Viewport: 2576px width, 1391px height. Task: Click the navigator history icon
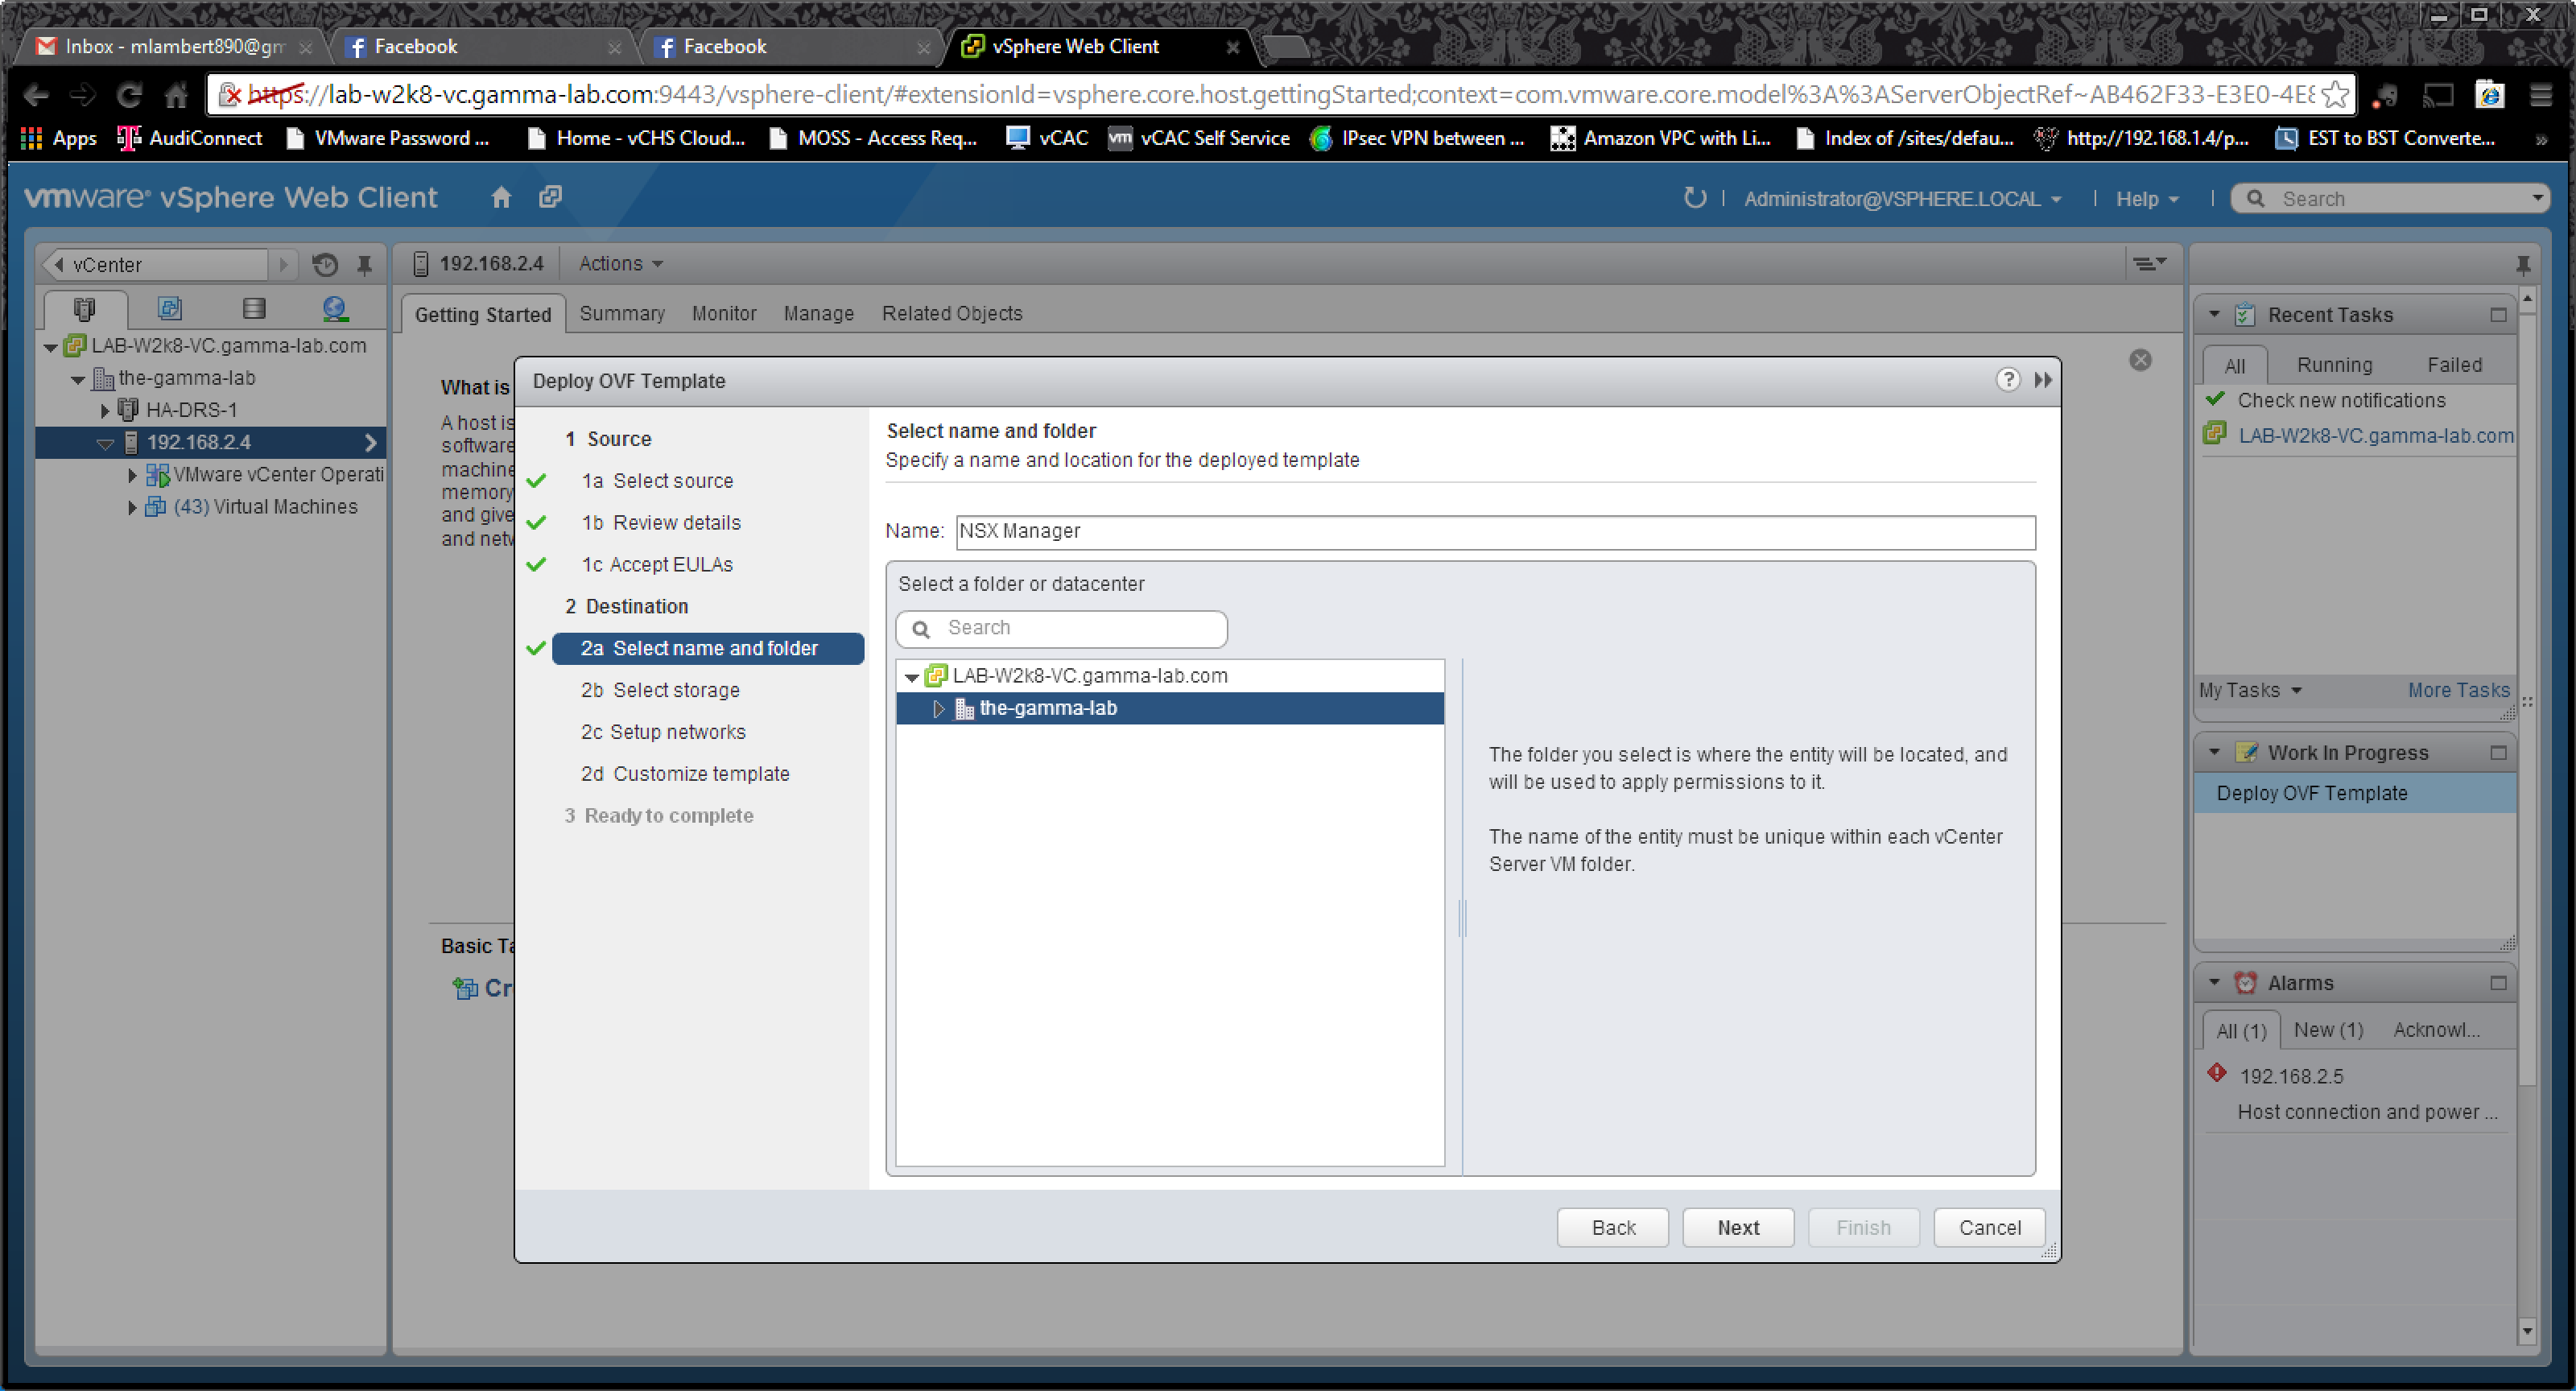click(325, 264)
